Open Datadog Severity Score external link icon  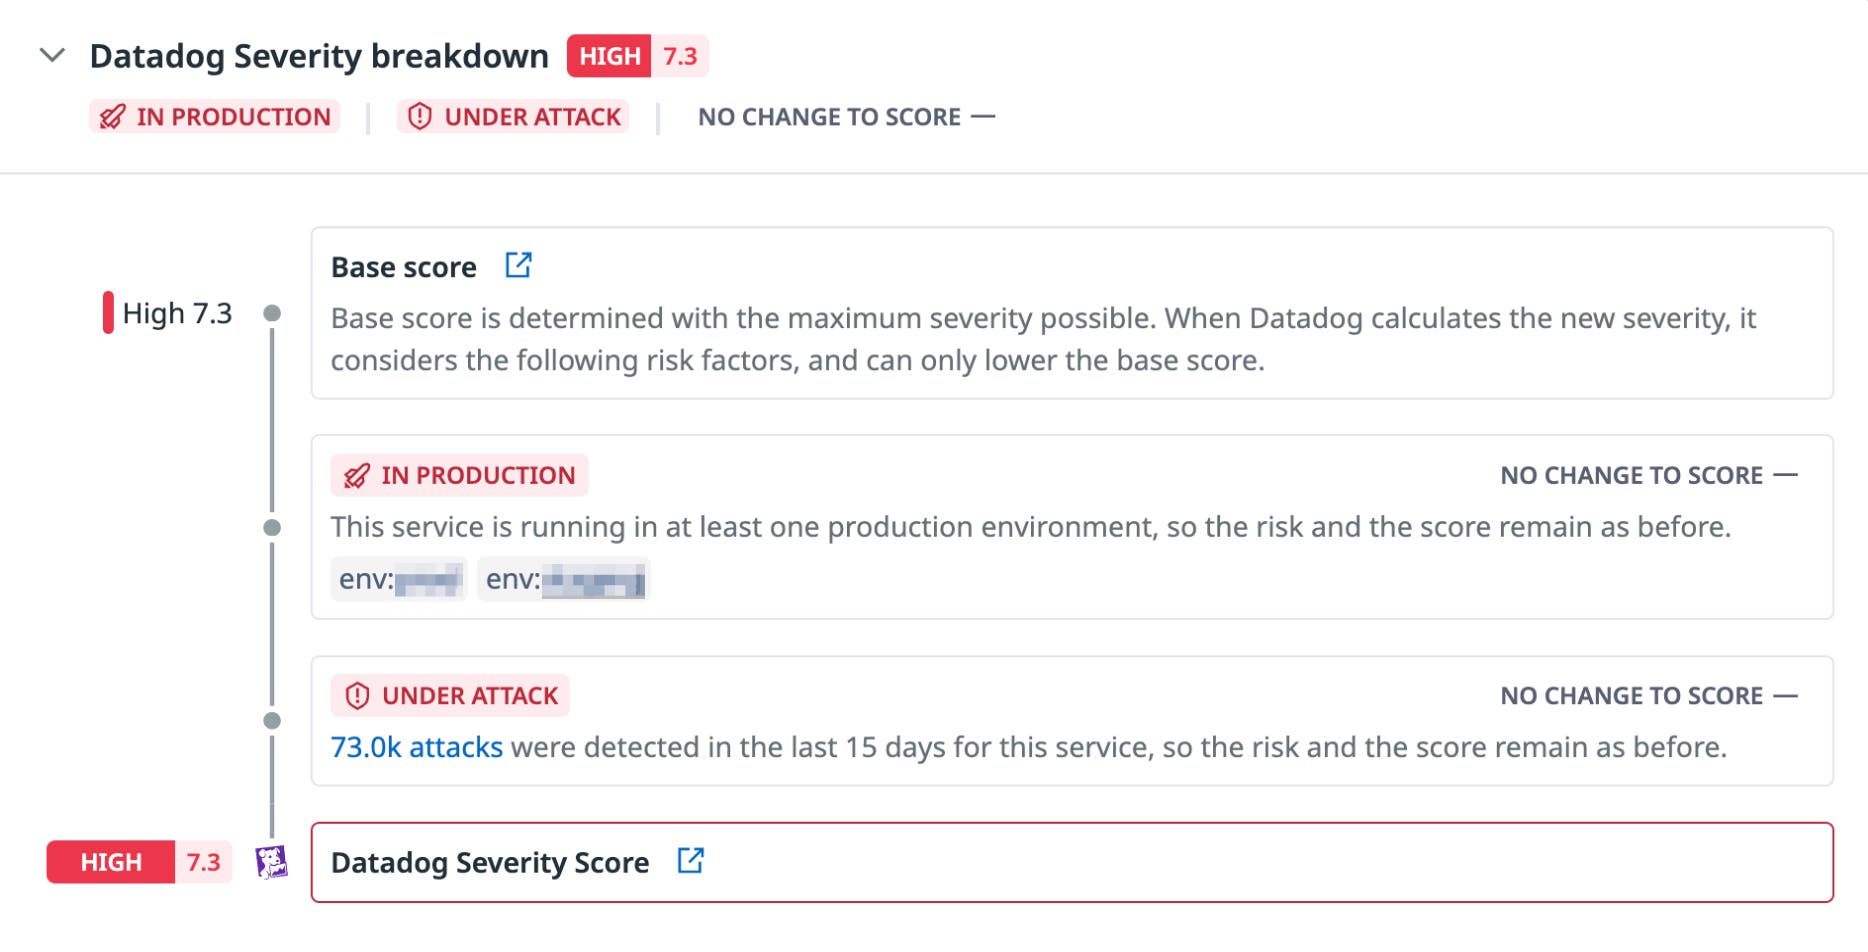688,861
